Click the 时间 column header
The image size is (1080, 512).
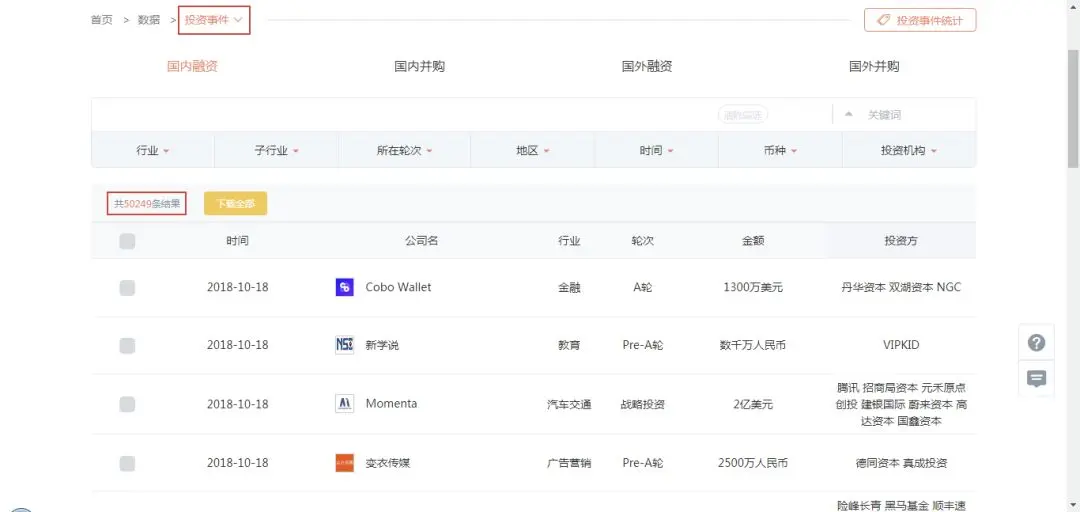point(238,241)
